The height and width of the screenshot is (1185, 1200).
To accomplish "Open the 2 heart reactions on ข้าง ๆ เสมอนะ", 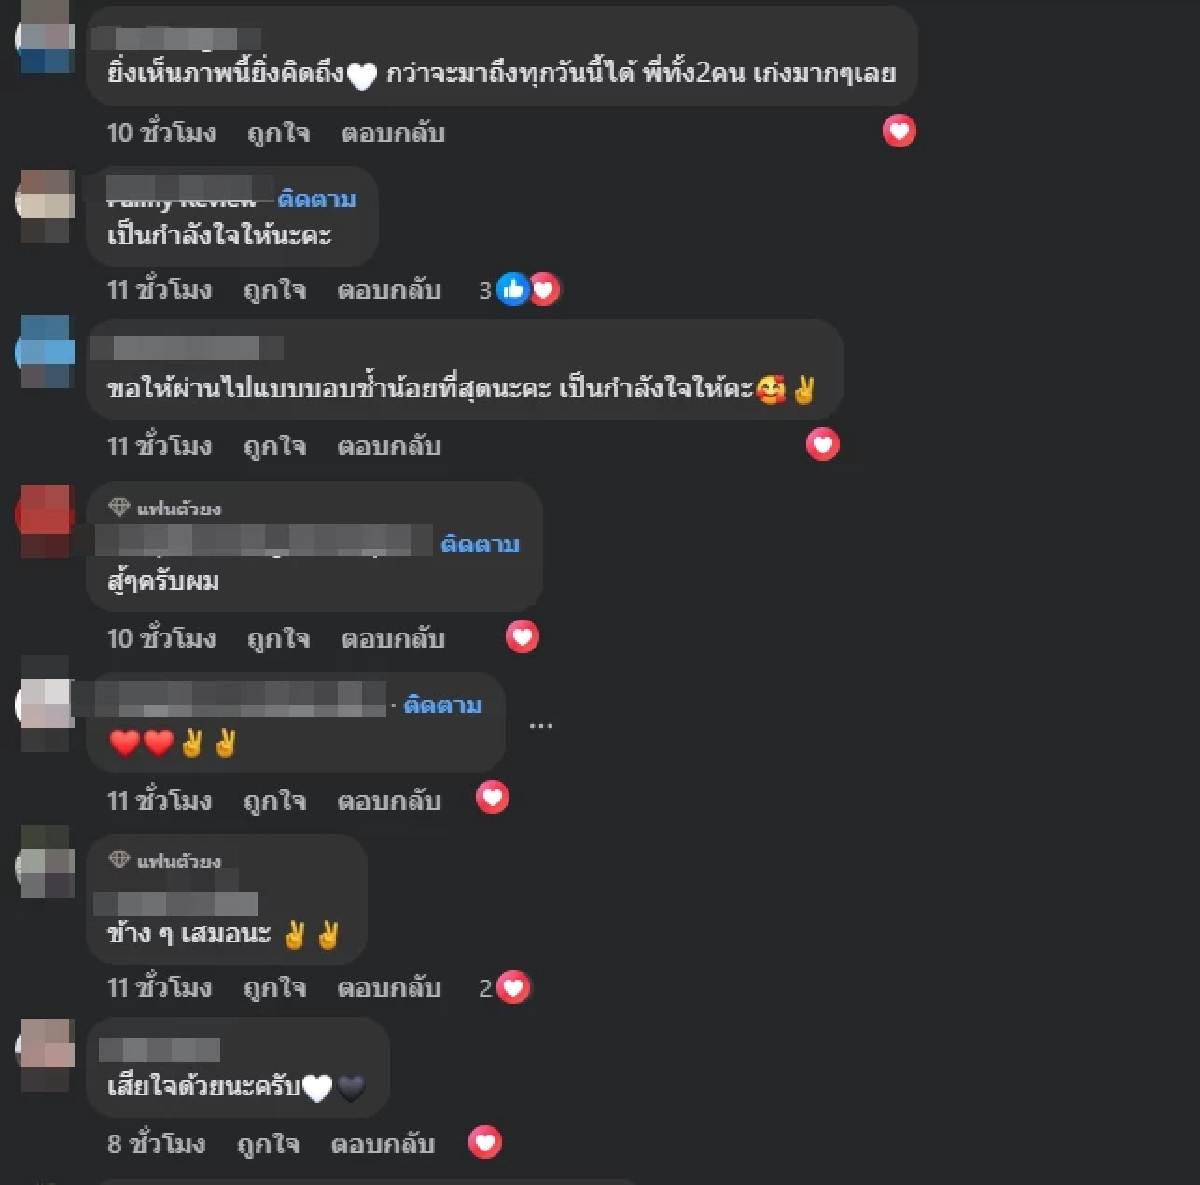I will tap(504, 988).
